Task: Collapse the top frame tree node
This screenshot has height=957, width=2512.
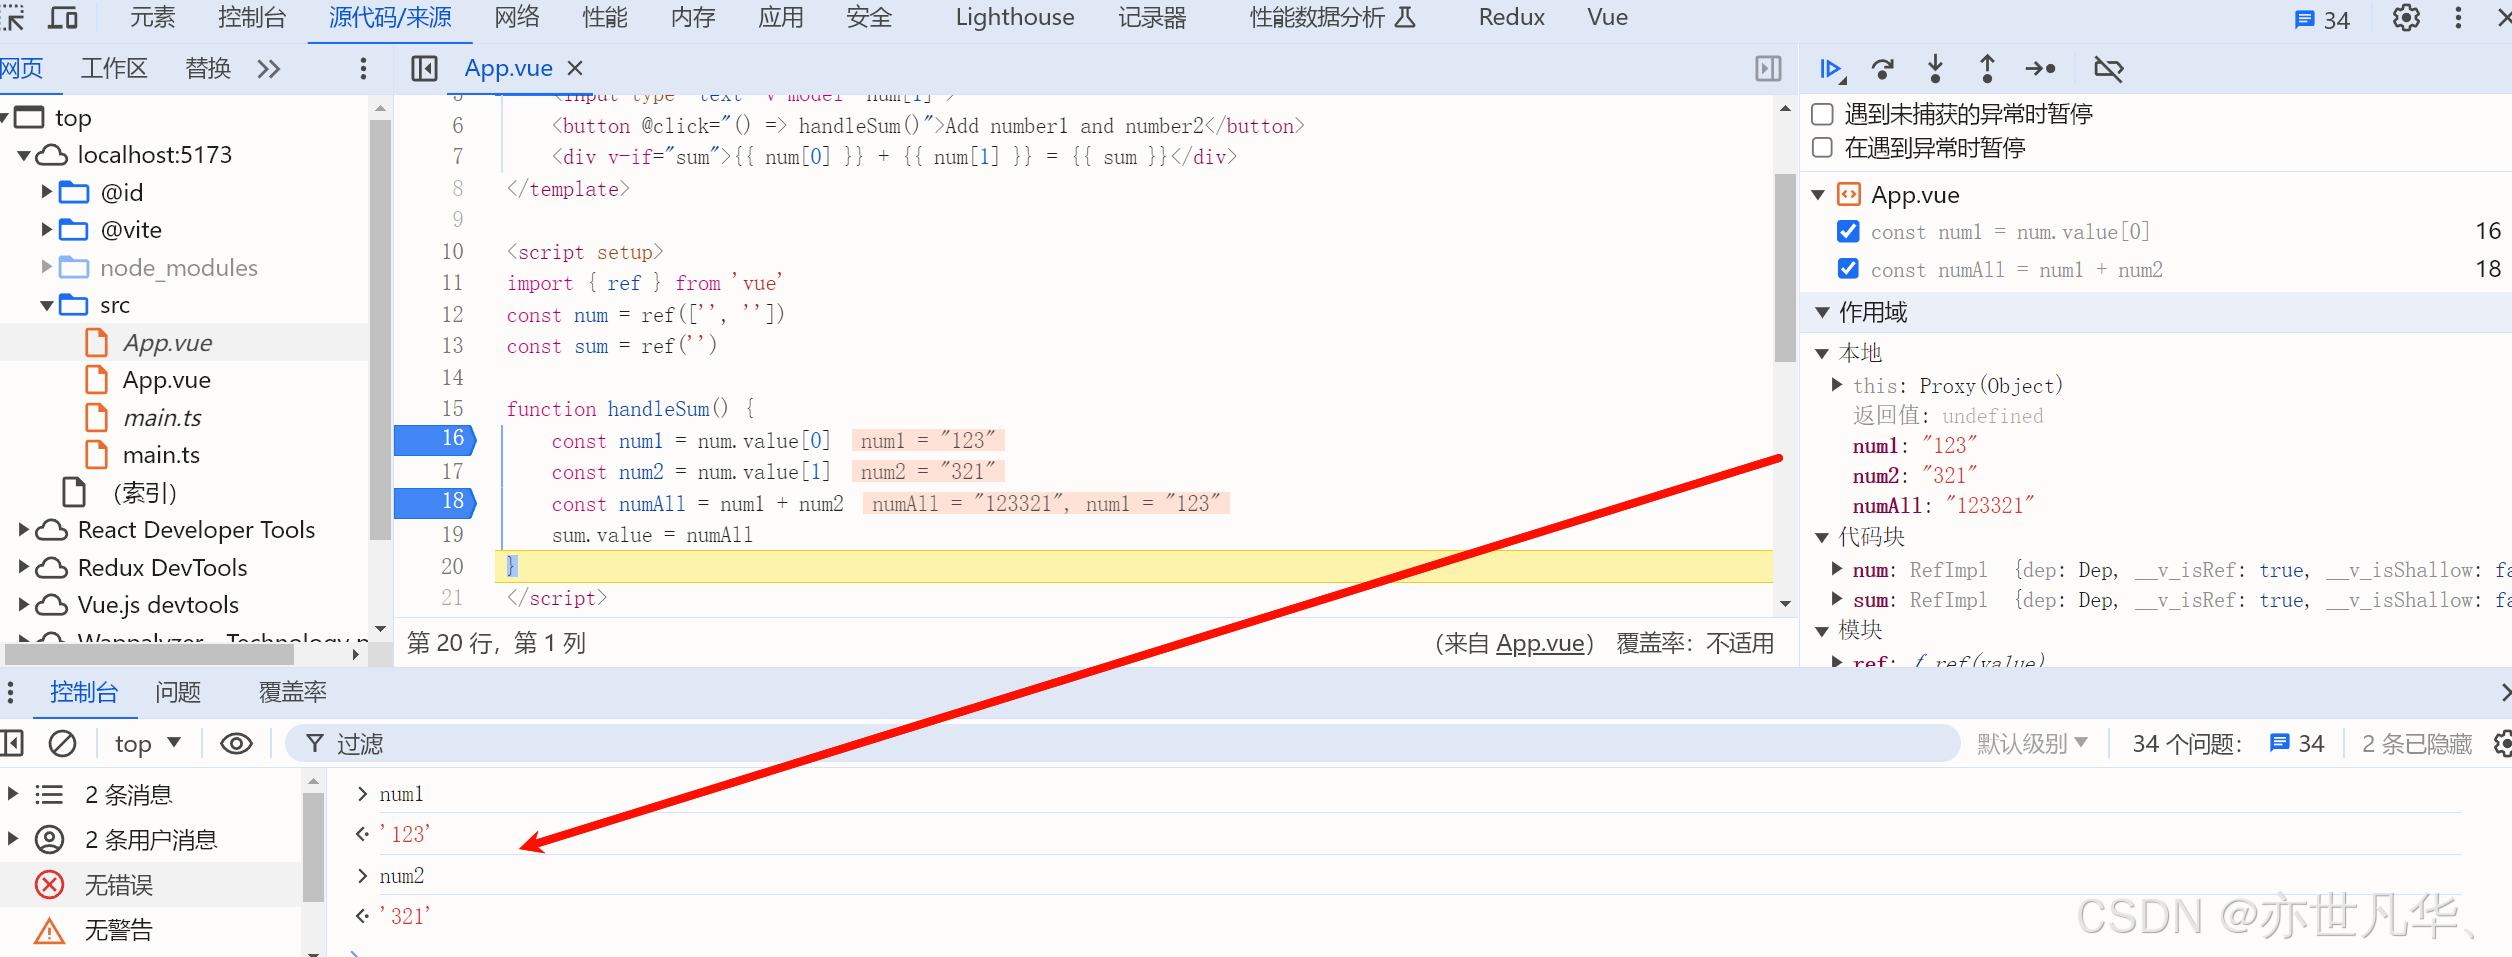Action: (5, 118)
